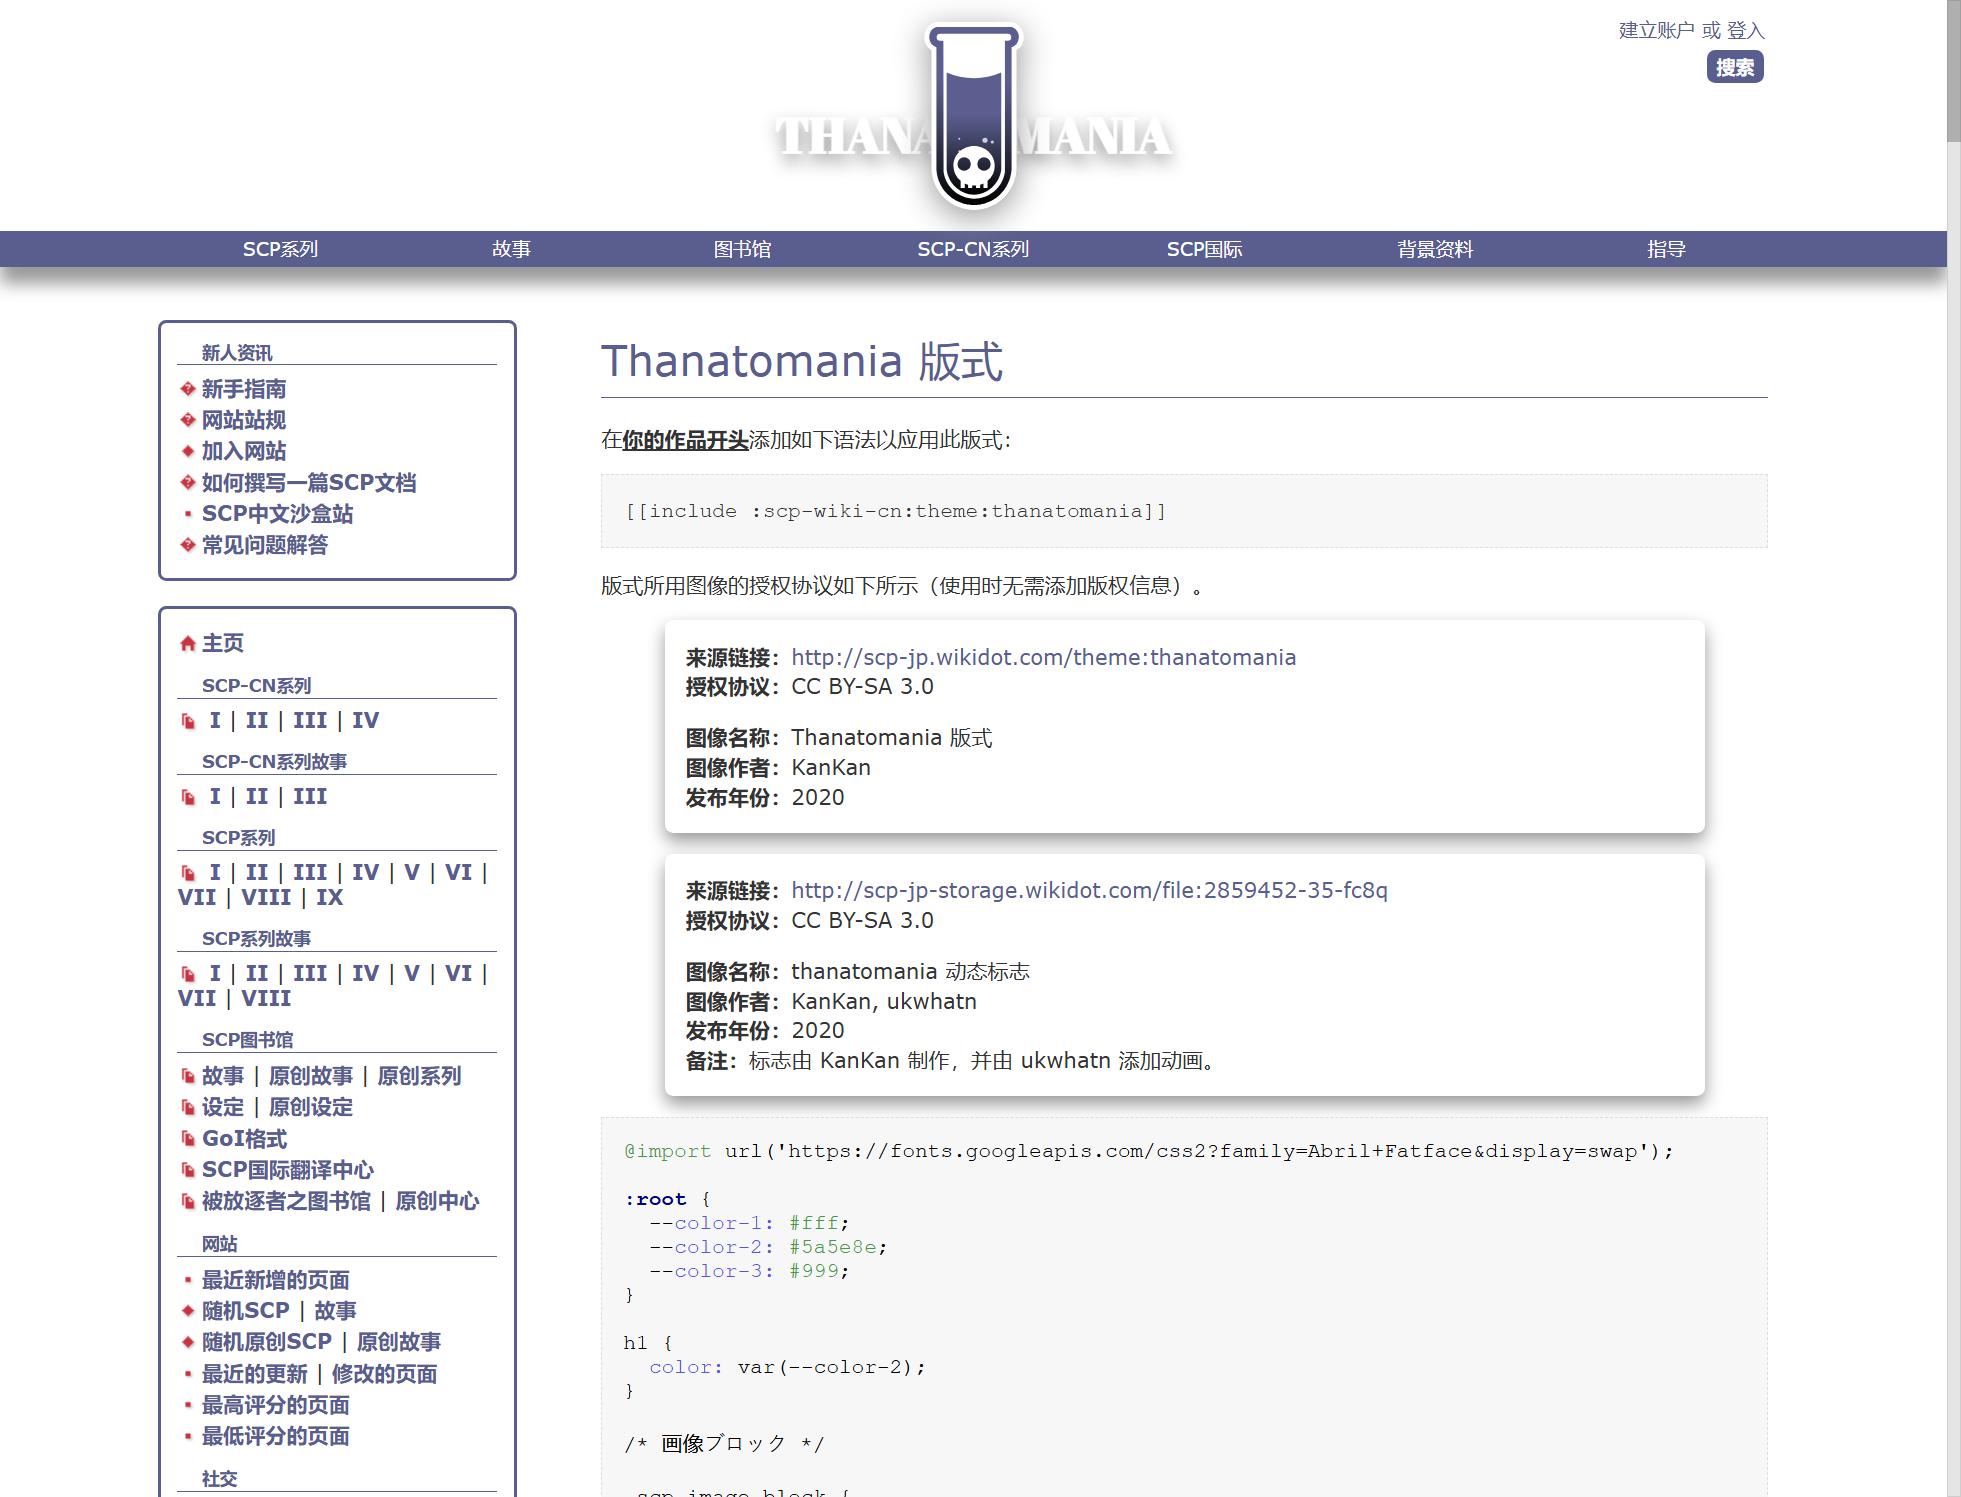Click the 建立账户 create account link
Screen dimensions: 1961x1497
pyautogui.click(x=1656, y=30)
